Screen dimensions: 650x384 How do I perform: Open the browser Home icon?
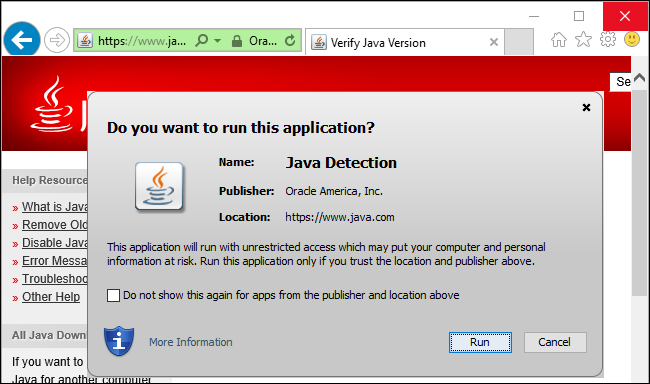click(559, 40)
